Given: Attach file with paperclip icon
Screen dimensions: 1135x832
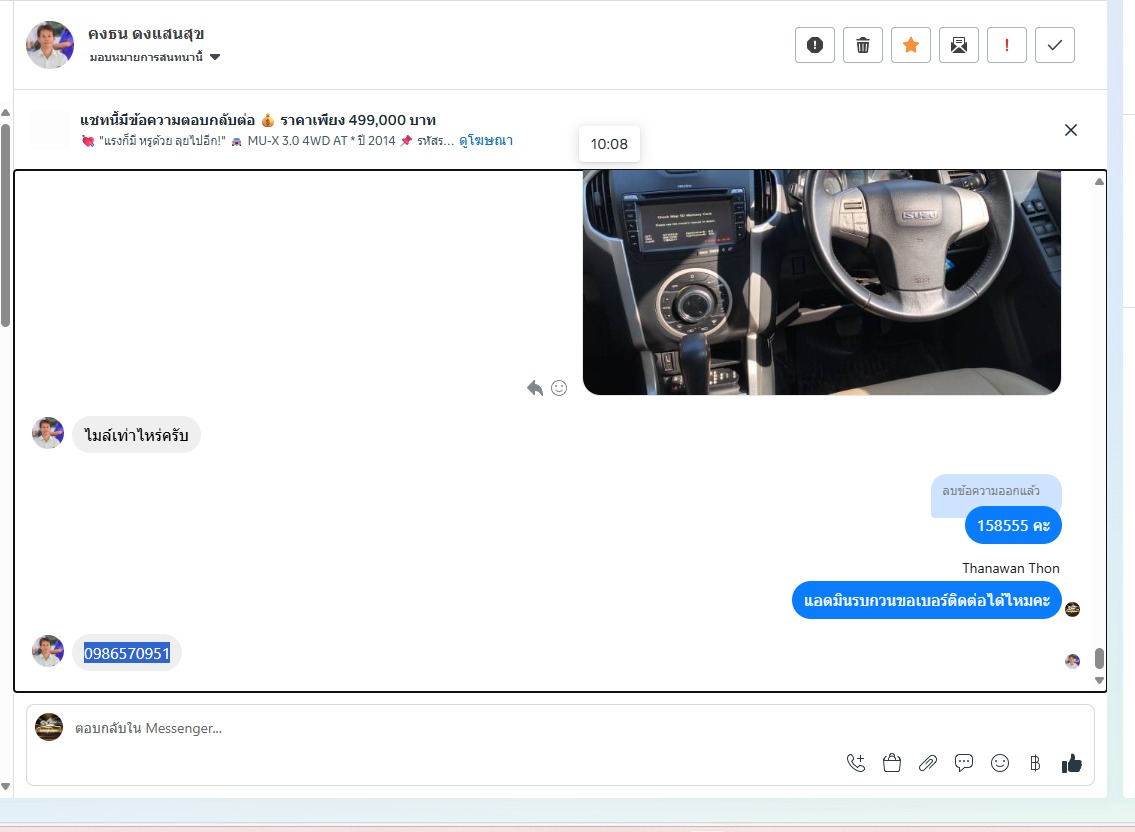Looking at the screenshot, I should point(928,763).
